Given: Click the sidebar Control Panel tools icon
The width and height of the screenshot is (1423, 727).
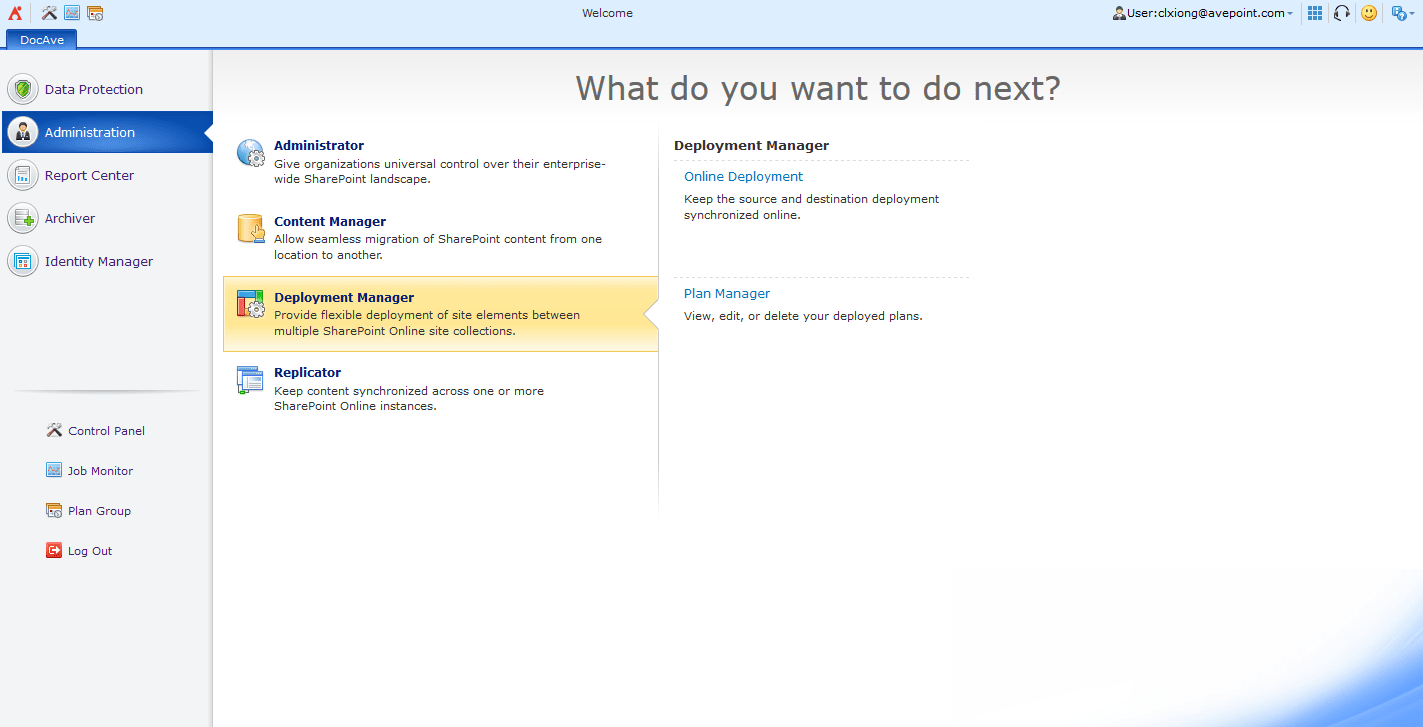Looking at the screenshot, I should [x=54, y=430].
